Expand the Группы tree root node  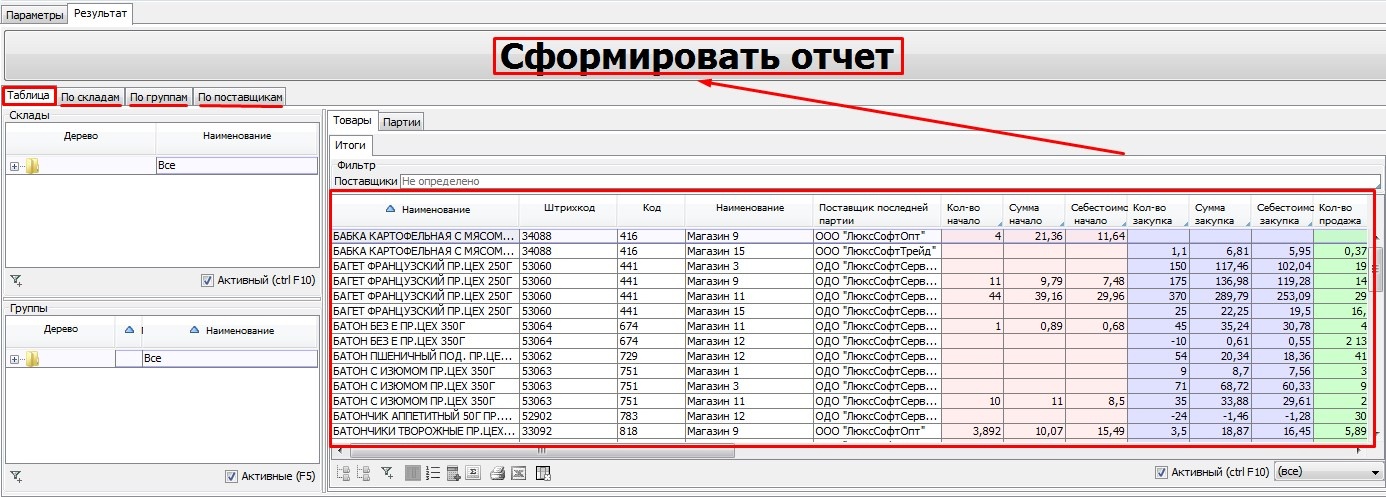pyautogui.click(x=14, y=359)
